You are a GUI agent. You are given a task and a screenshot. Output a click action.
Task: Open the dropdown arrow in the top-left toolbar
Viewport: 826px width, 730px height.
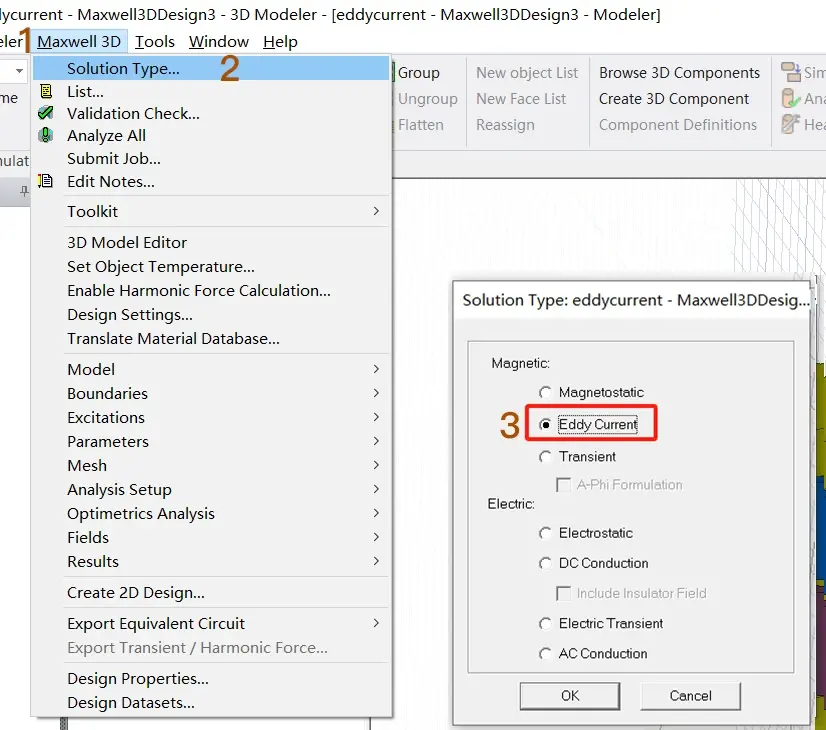click(x=19, y=70)
